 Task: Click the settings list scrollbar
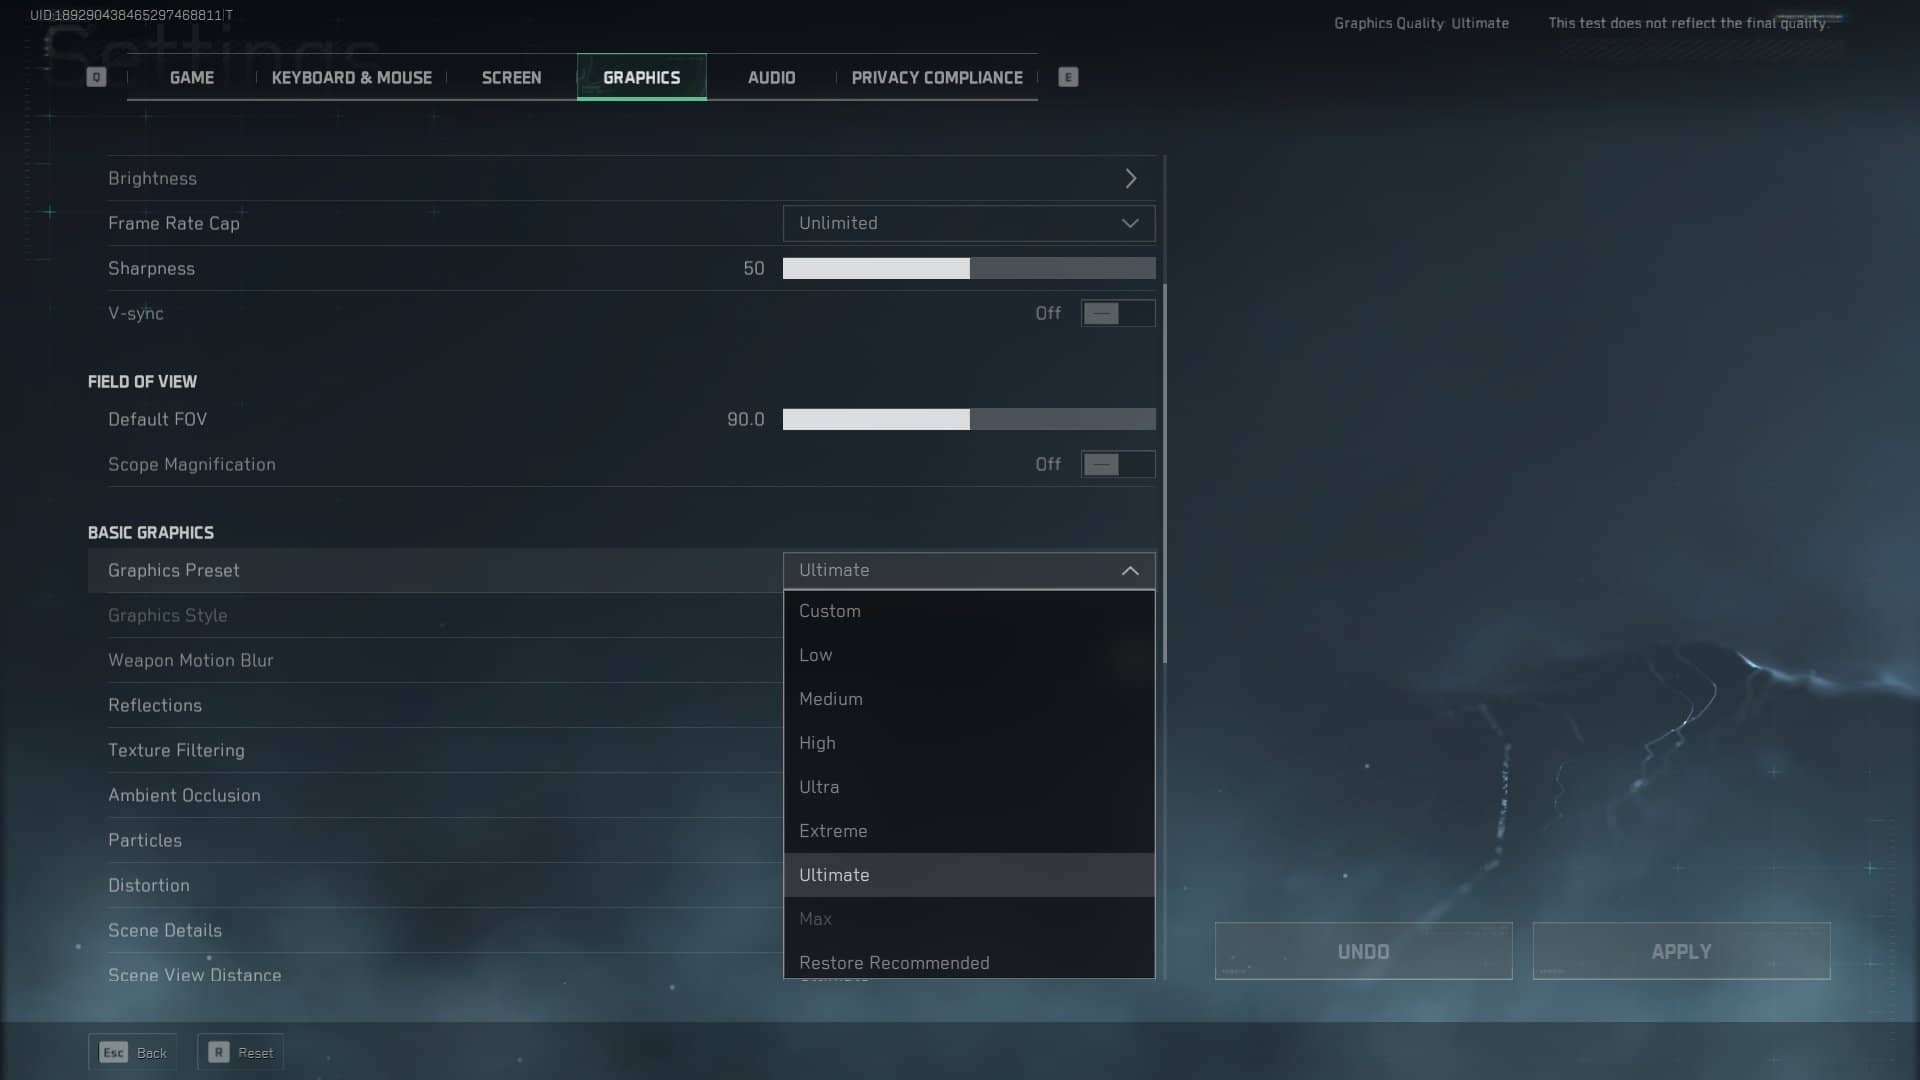click(x=1165, y=473)
